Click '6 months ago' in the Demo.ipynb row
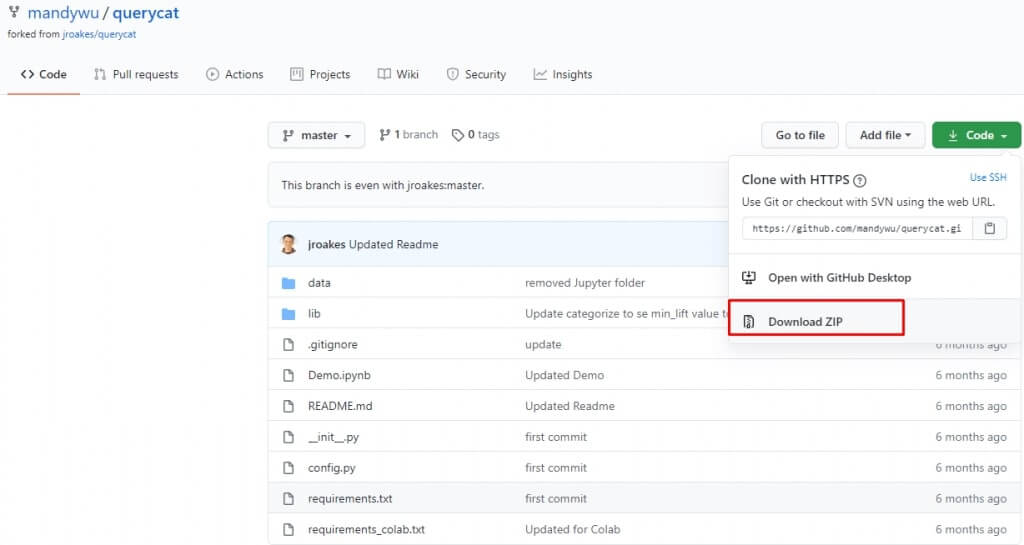Screen dimensions: 1024x545 970,375
